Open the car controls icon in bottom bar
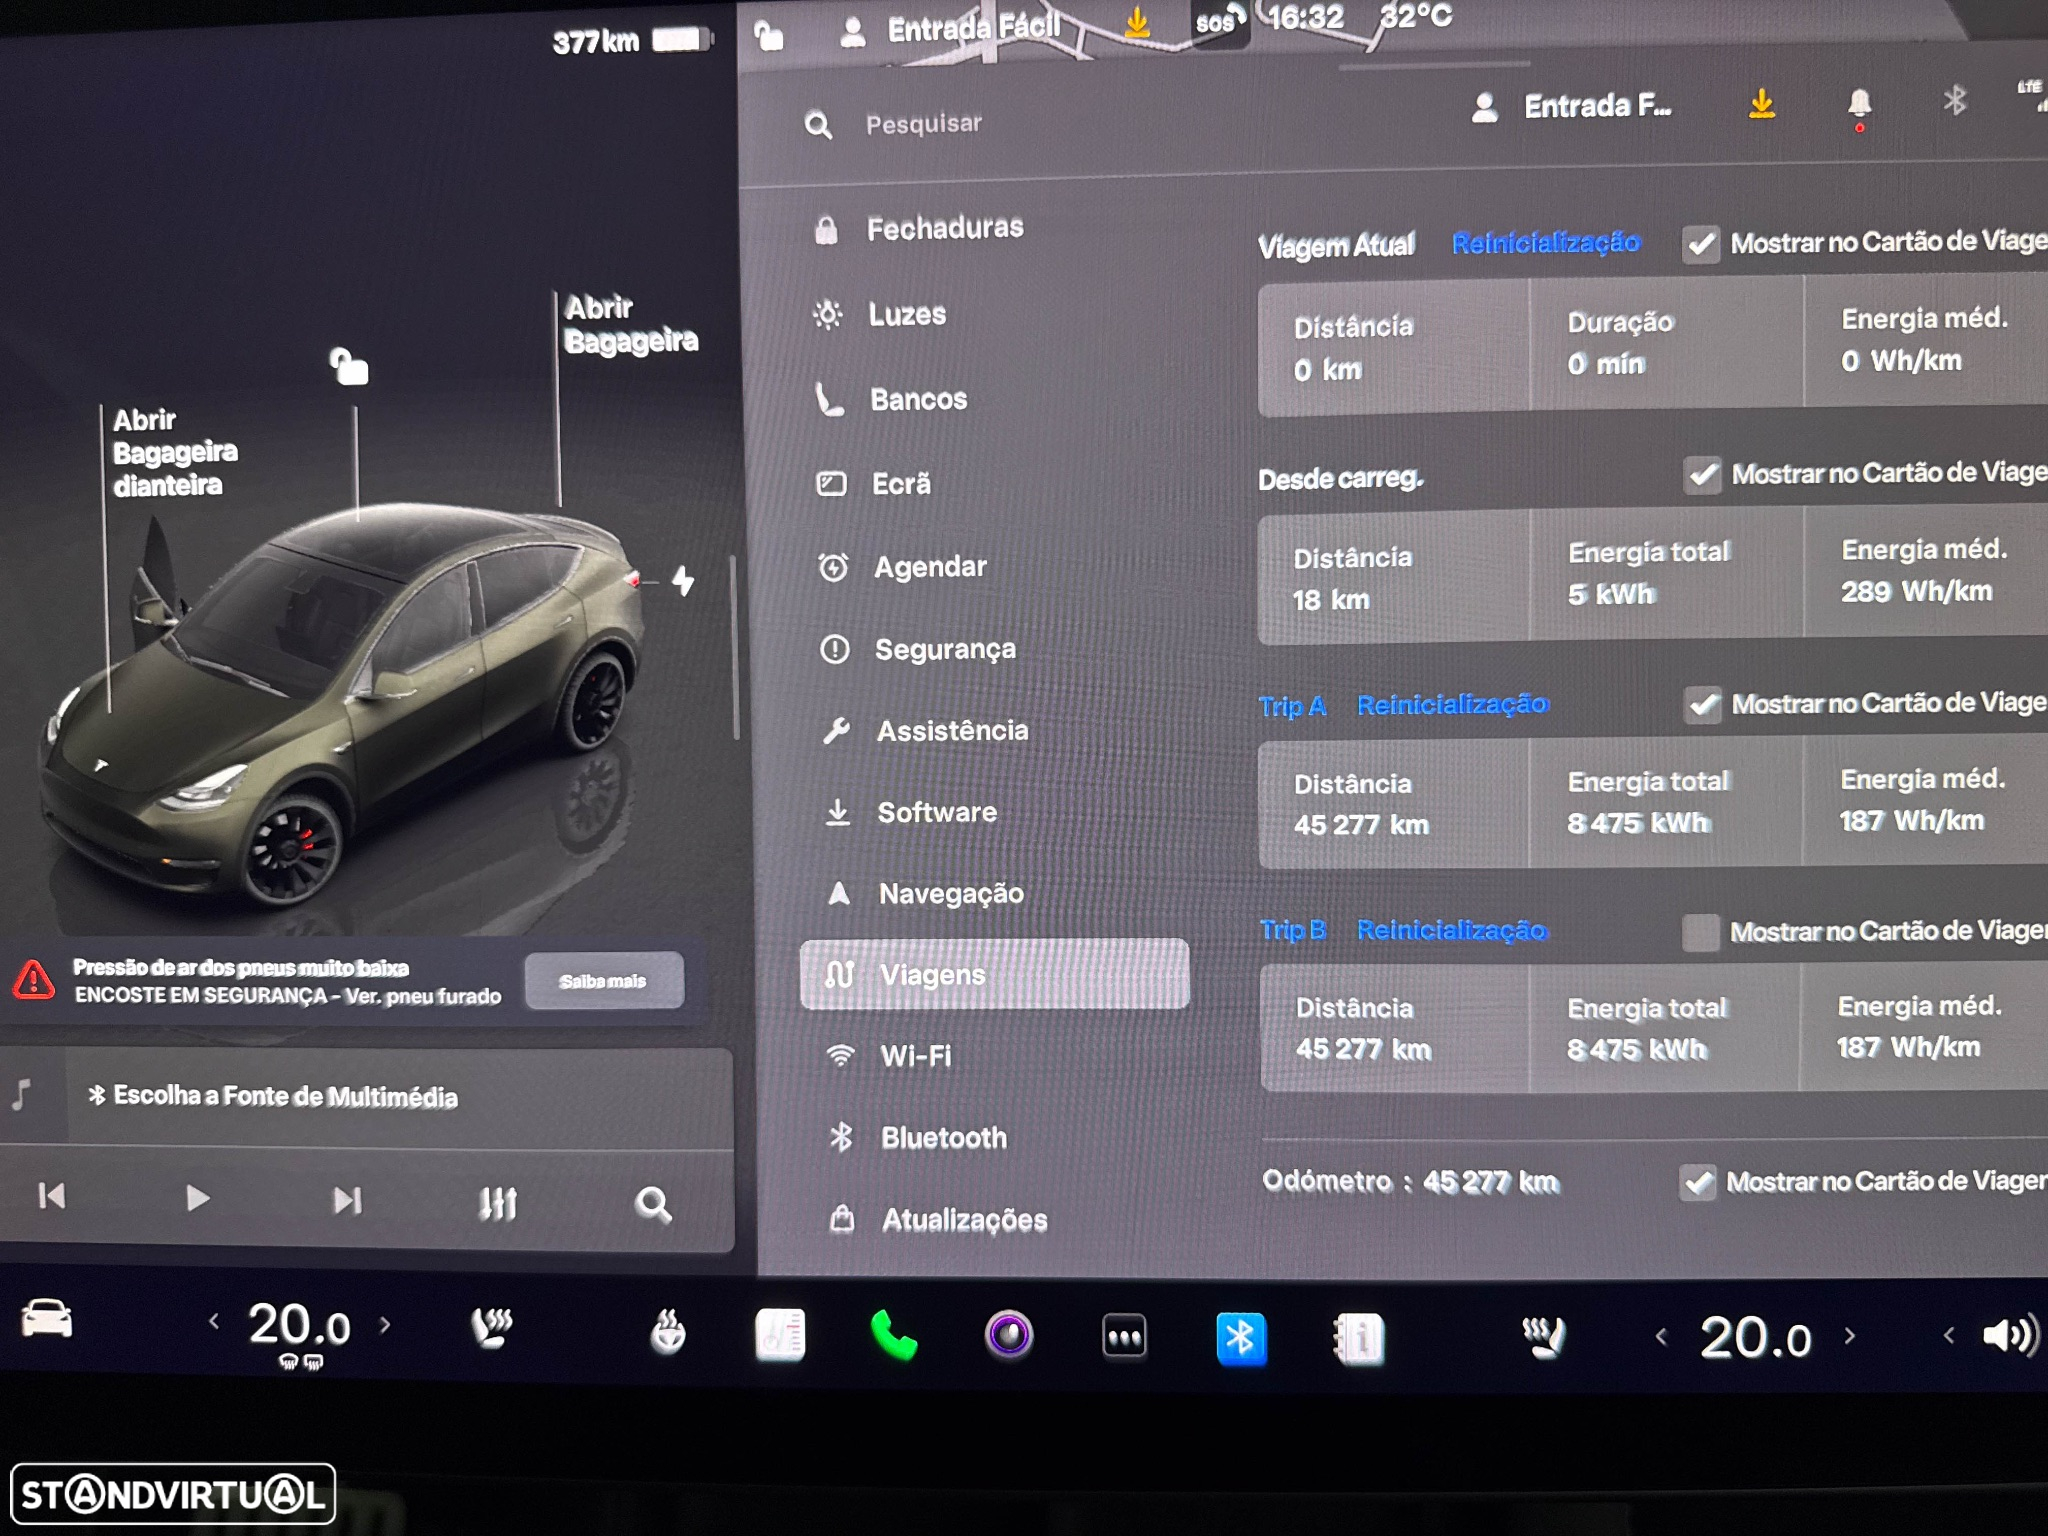2048x1536 pixels. click(46, 1318)
